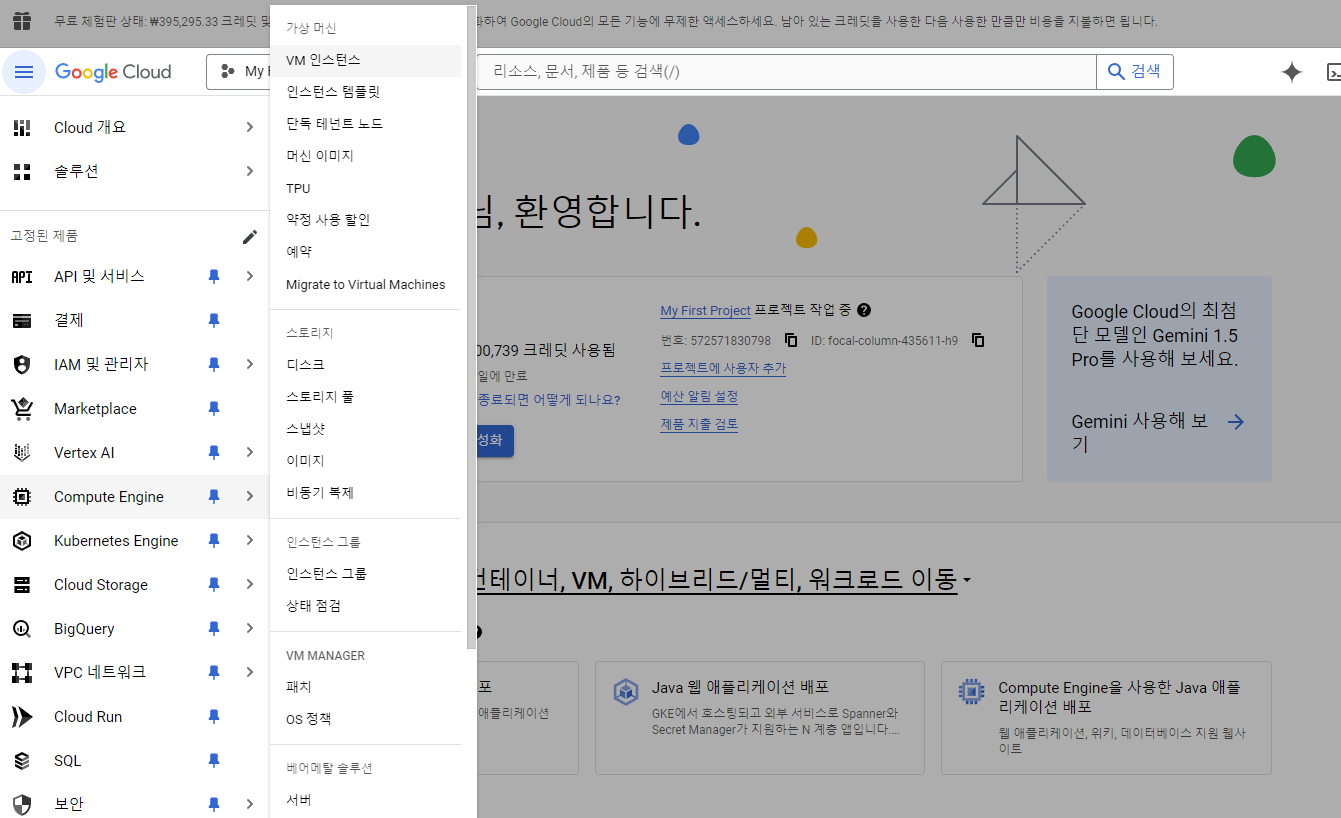Click the Compute Engine chip icon
Screen dimensions: 1341x818
coord(22,497)
